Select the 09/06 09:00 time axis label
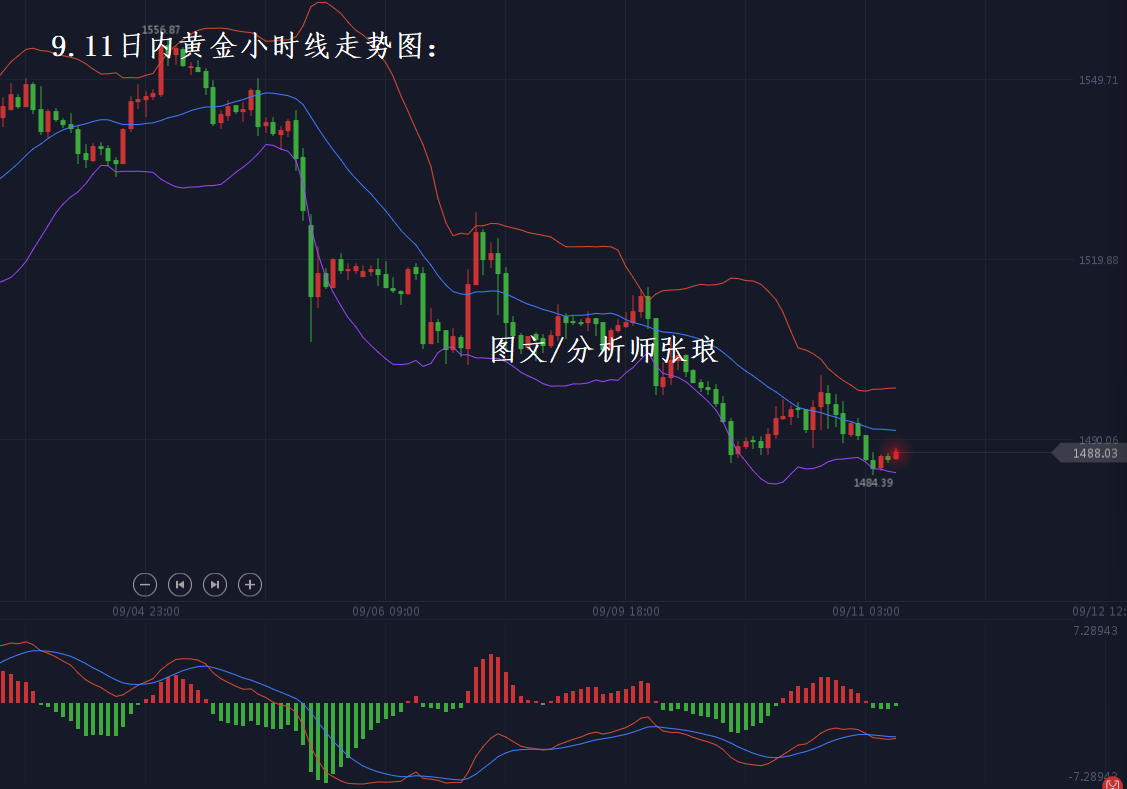This screenshot has width=1127, height=789. click(x=386, y=611)
